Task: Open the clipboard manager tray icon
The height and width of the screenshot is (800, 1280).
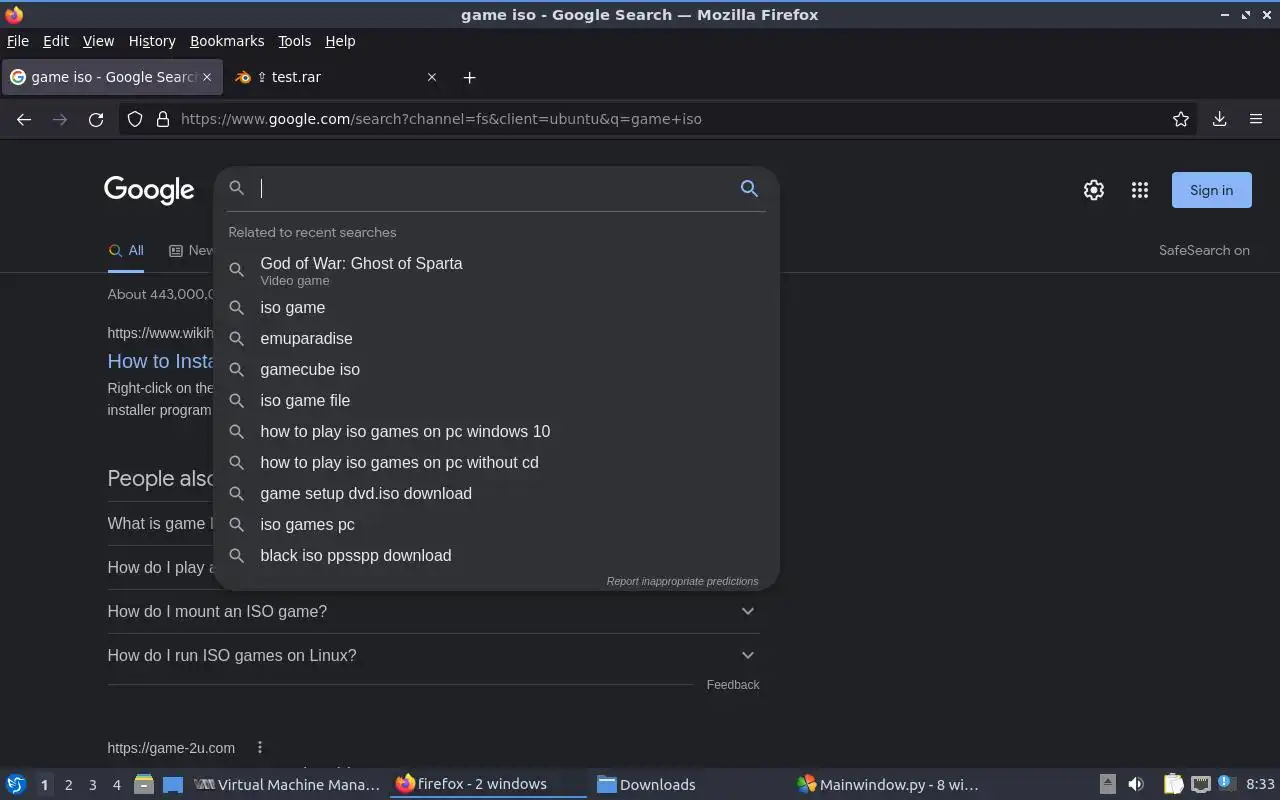Action: coord(1173,784)
